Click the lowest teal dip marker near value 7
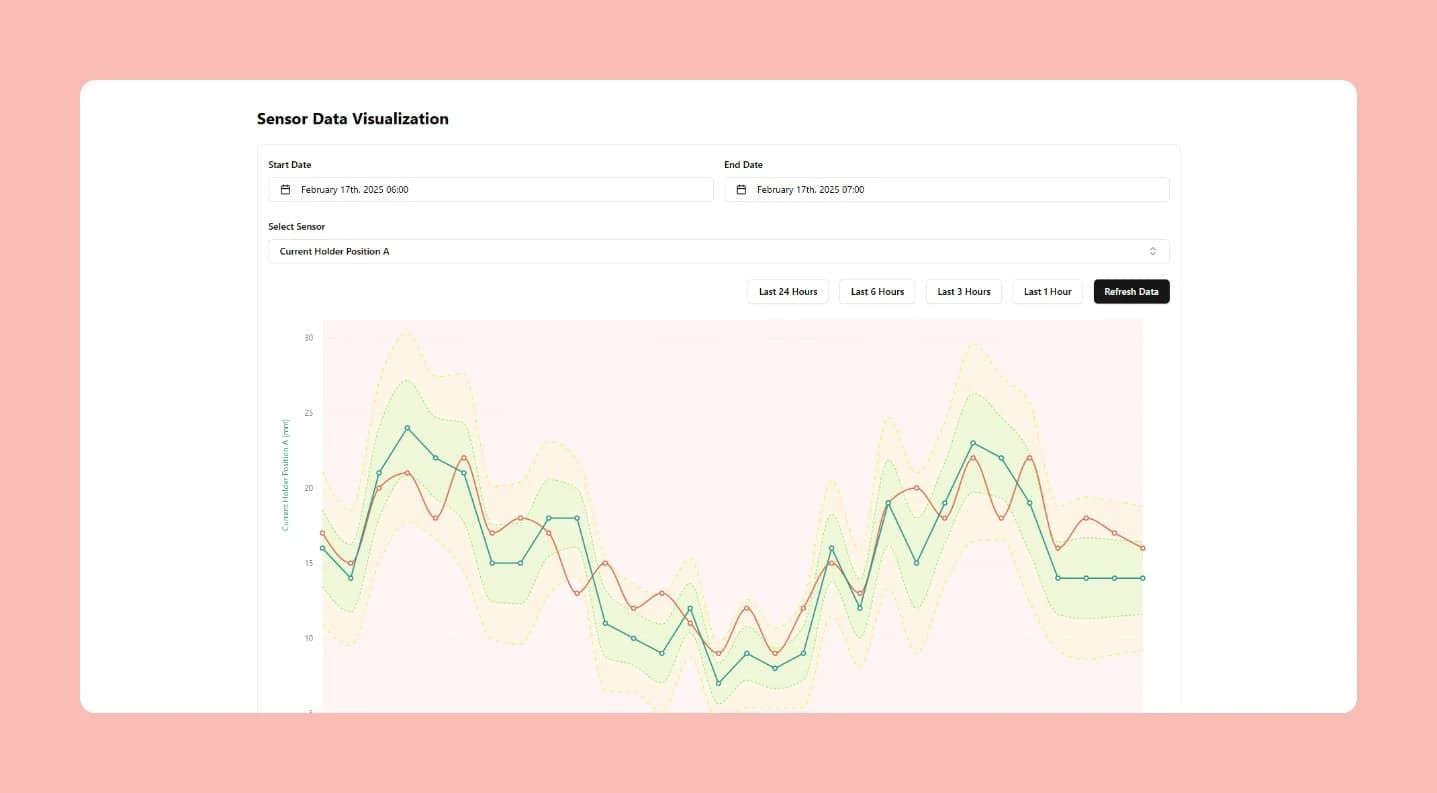Image resolution: width=1437 pixels, height=793 pixels. click(716, 685)
